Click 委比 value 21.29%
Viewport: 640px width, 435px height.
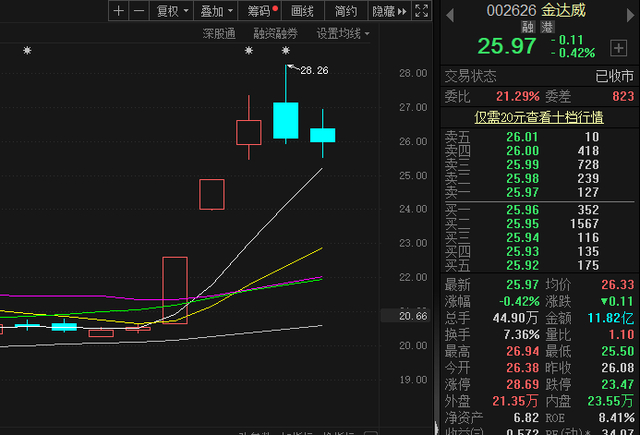[518, 97]
